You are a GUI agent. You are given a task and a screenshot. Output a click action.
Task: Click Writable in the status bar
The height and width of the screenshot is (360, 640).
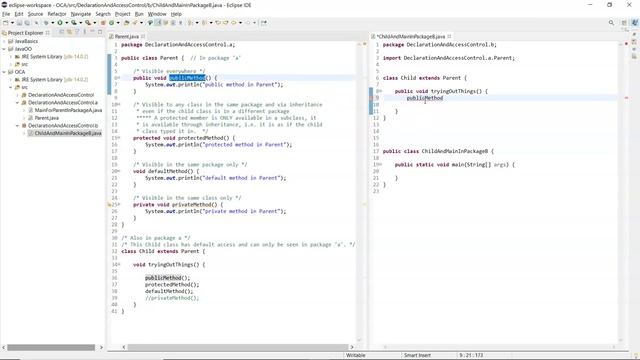tap(356, 355)
